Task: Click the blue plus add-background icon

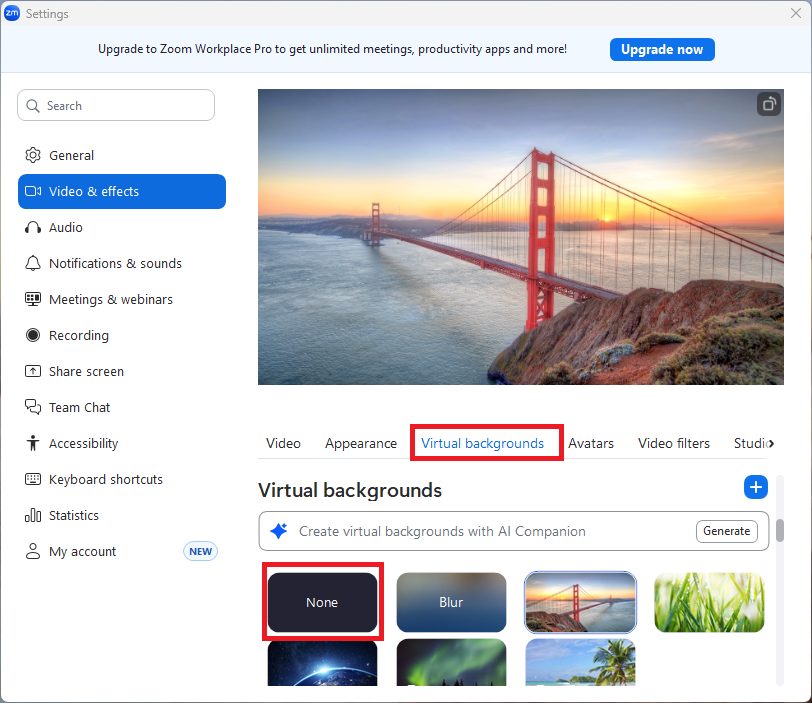Action: click(756, 488)
